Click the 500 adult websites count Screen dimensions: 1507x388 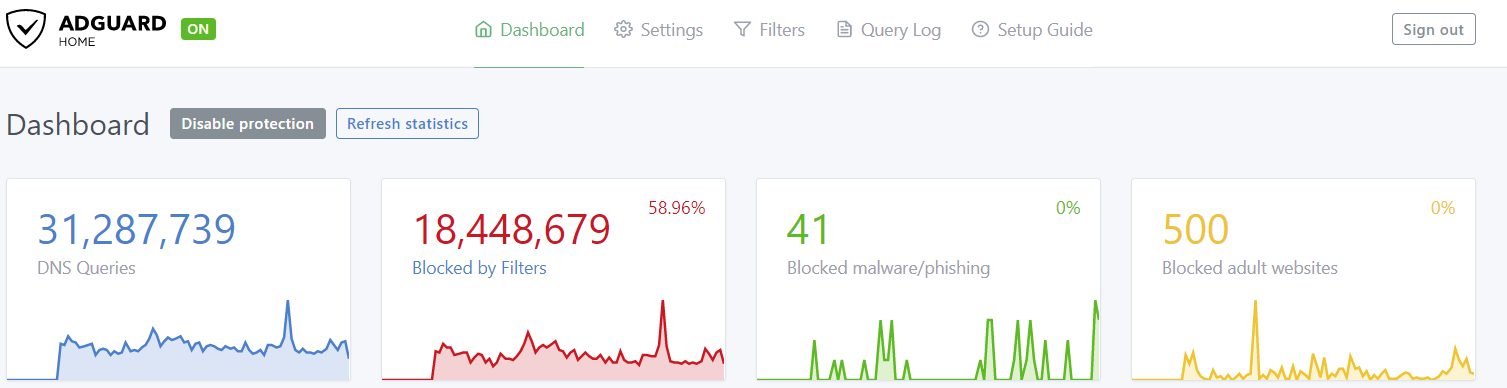tap(1196, 230)
